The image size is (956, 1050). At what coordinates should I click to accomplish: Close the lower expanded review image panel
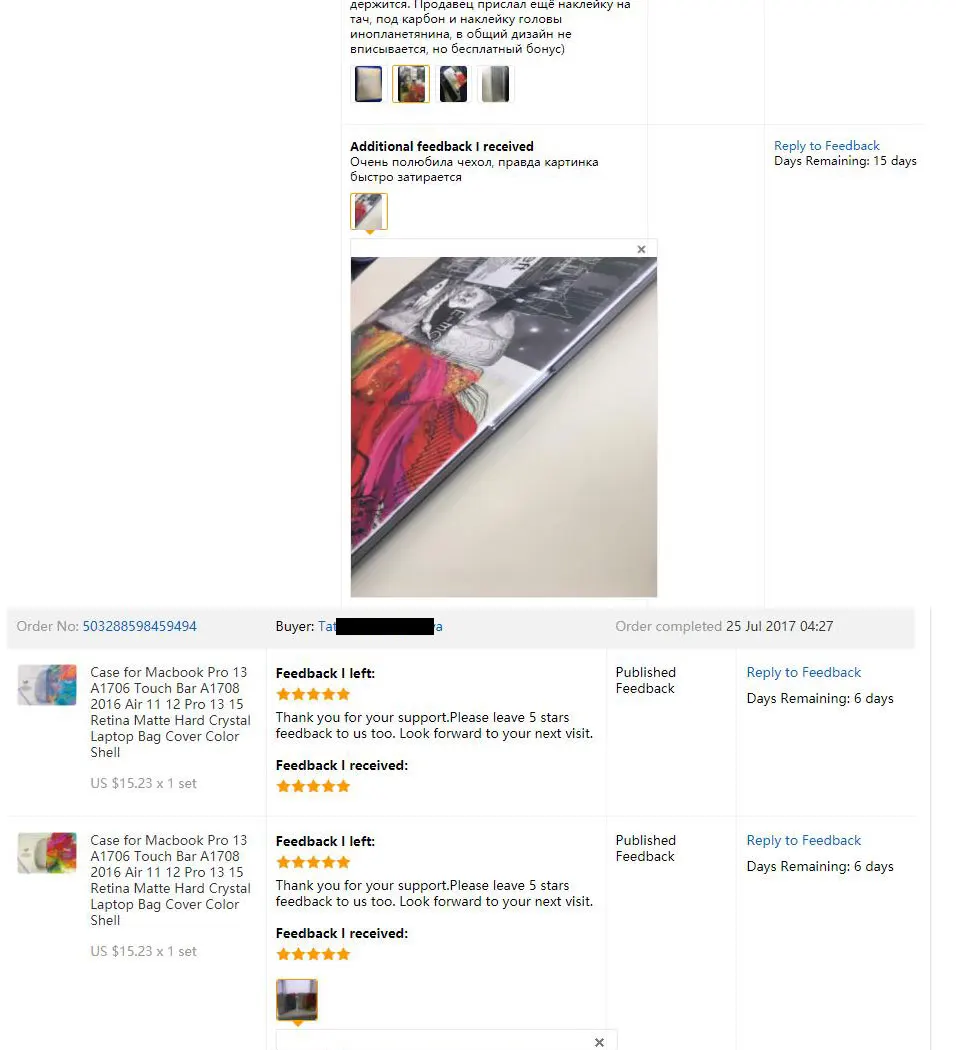(x=599, y=1042)
